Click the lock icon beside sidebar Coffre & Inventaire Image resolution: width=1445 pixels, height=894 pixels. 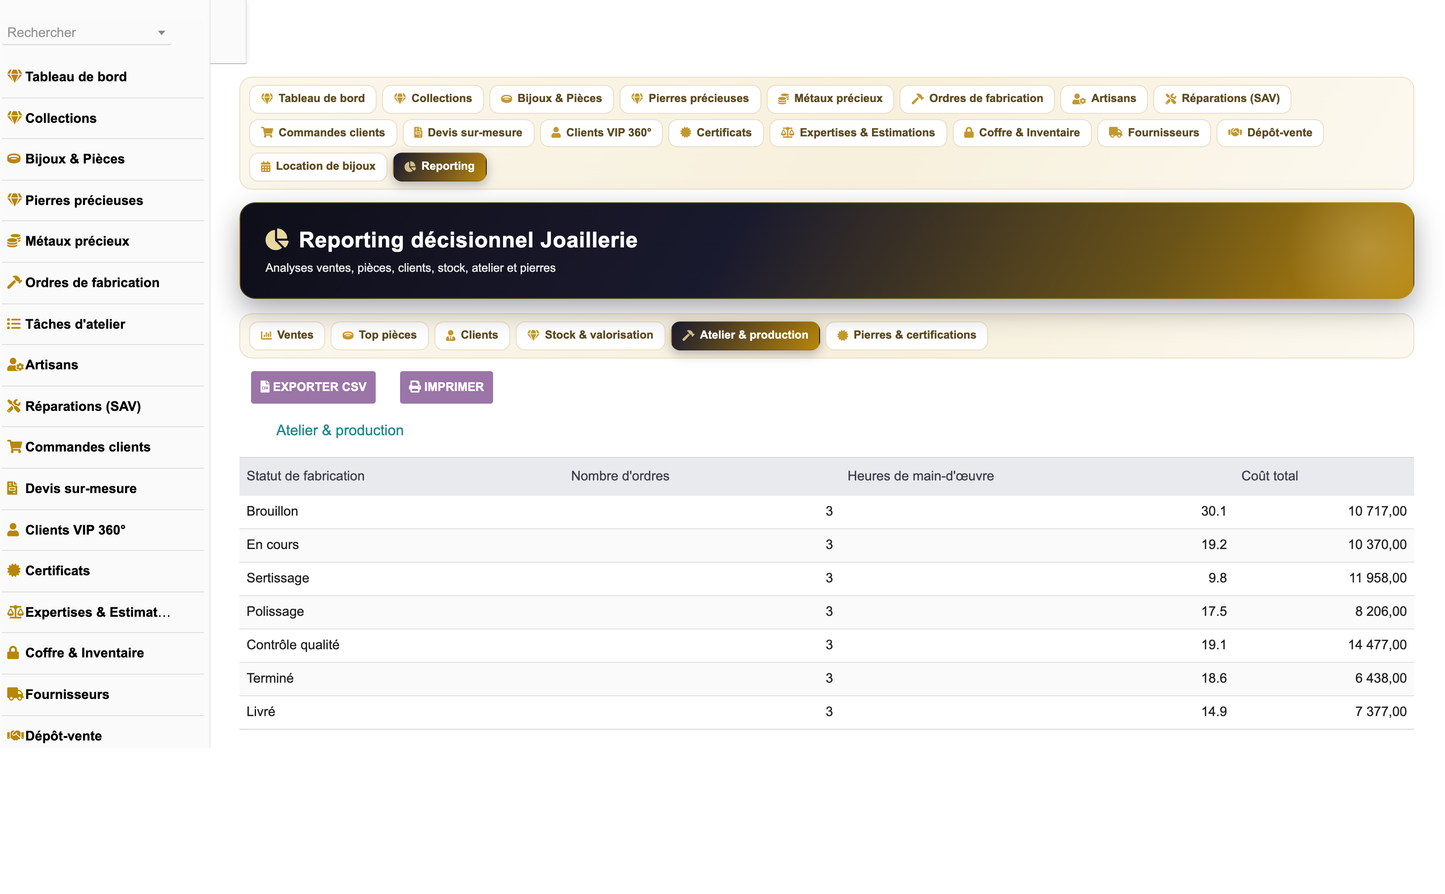pos(13,652)
